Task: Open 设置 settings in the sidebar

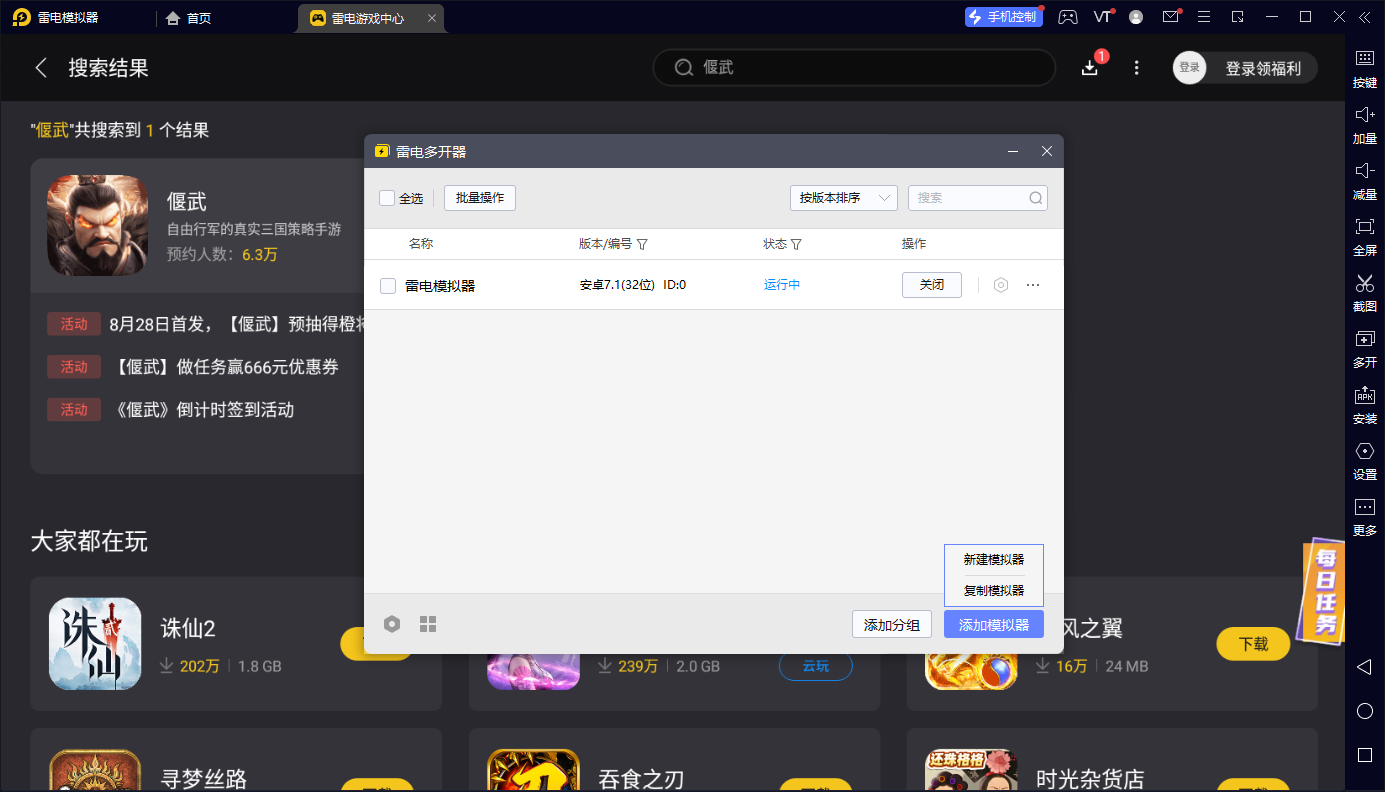Action: [1364, 459]
